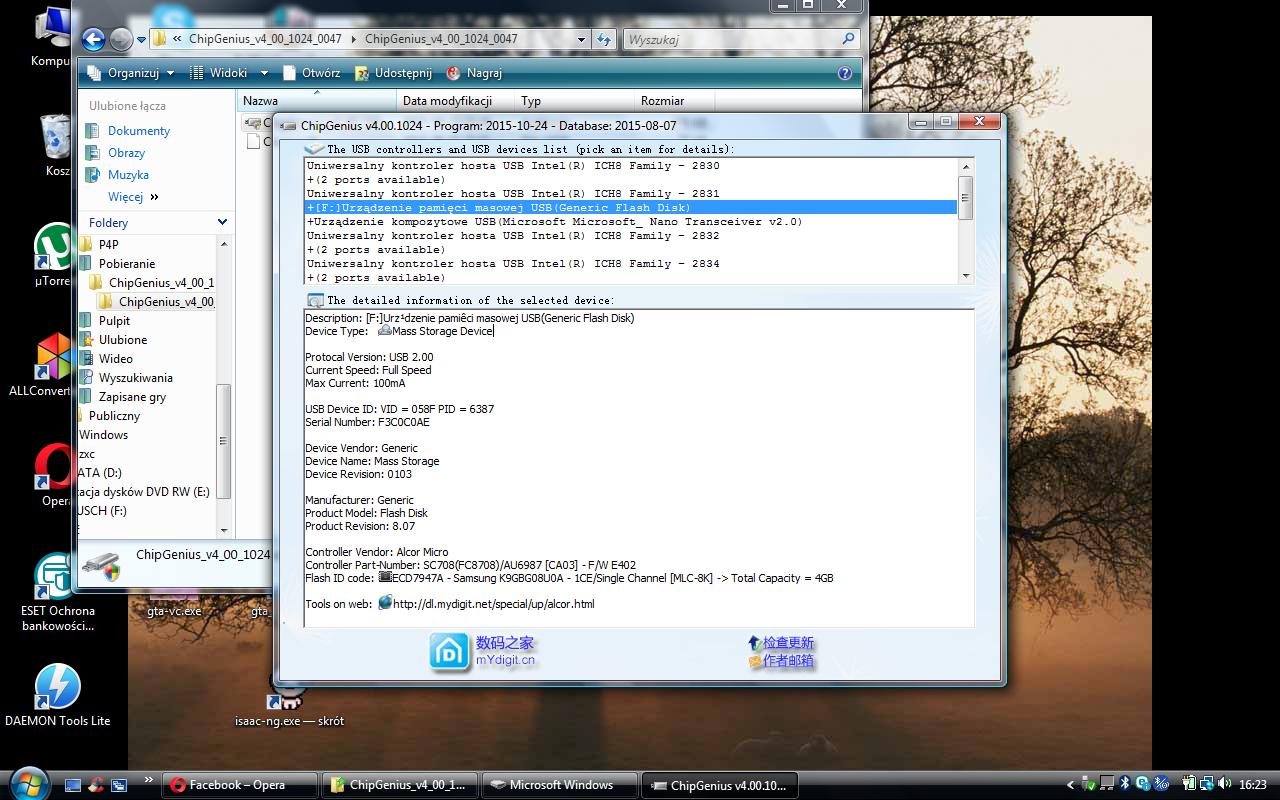The image size is (1280, 800).
Task: Click the folder tree vertical scrollbar
Action: coord(224,442)
